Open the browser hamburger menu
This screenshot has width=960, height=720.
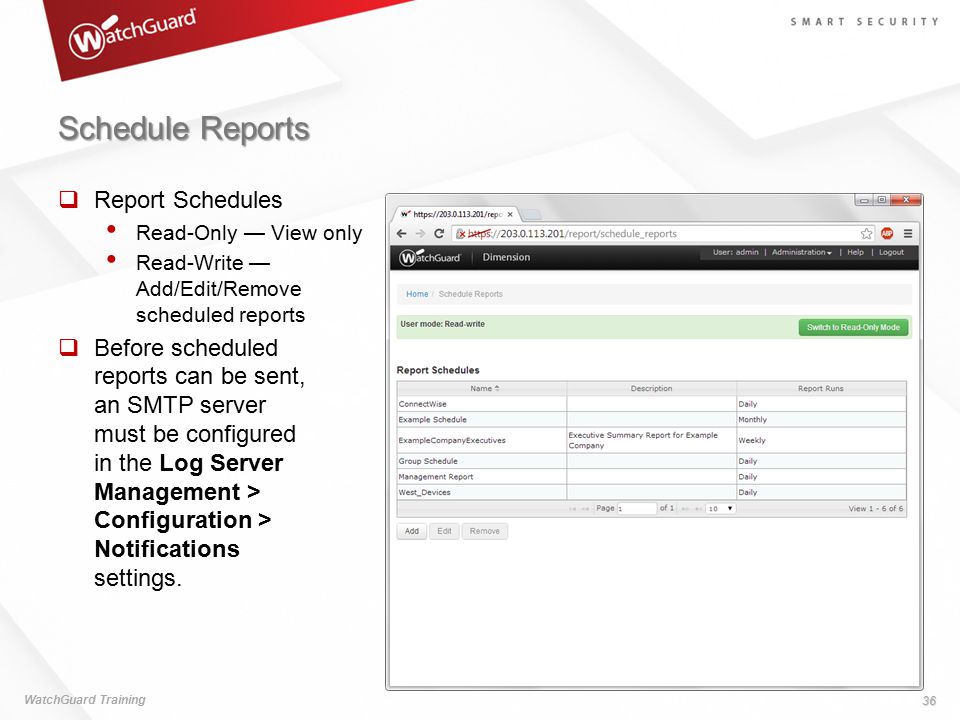[908, 233]
